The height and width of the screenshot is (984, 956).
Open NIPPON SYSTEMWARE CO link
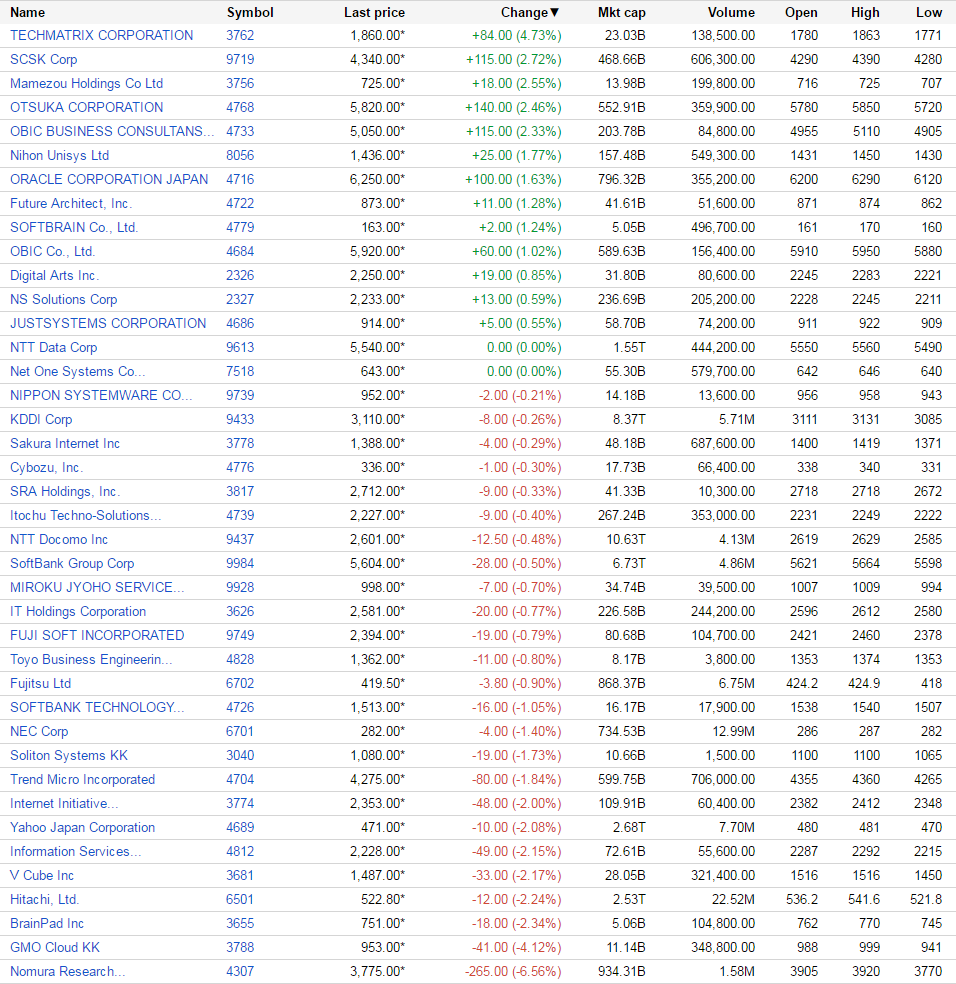click(101, 395)
